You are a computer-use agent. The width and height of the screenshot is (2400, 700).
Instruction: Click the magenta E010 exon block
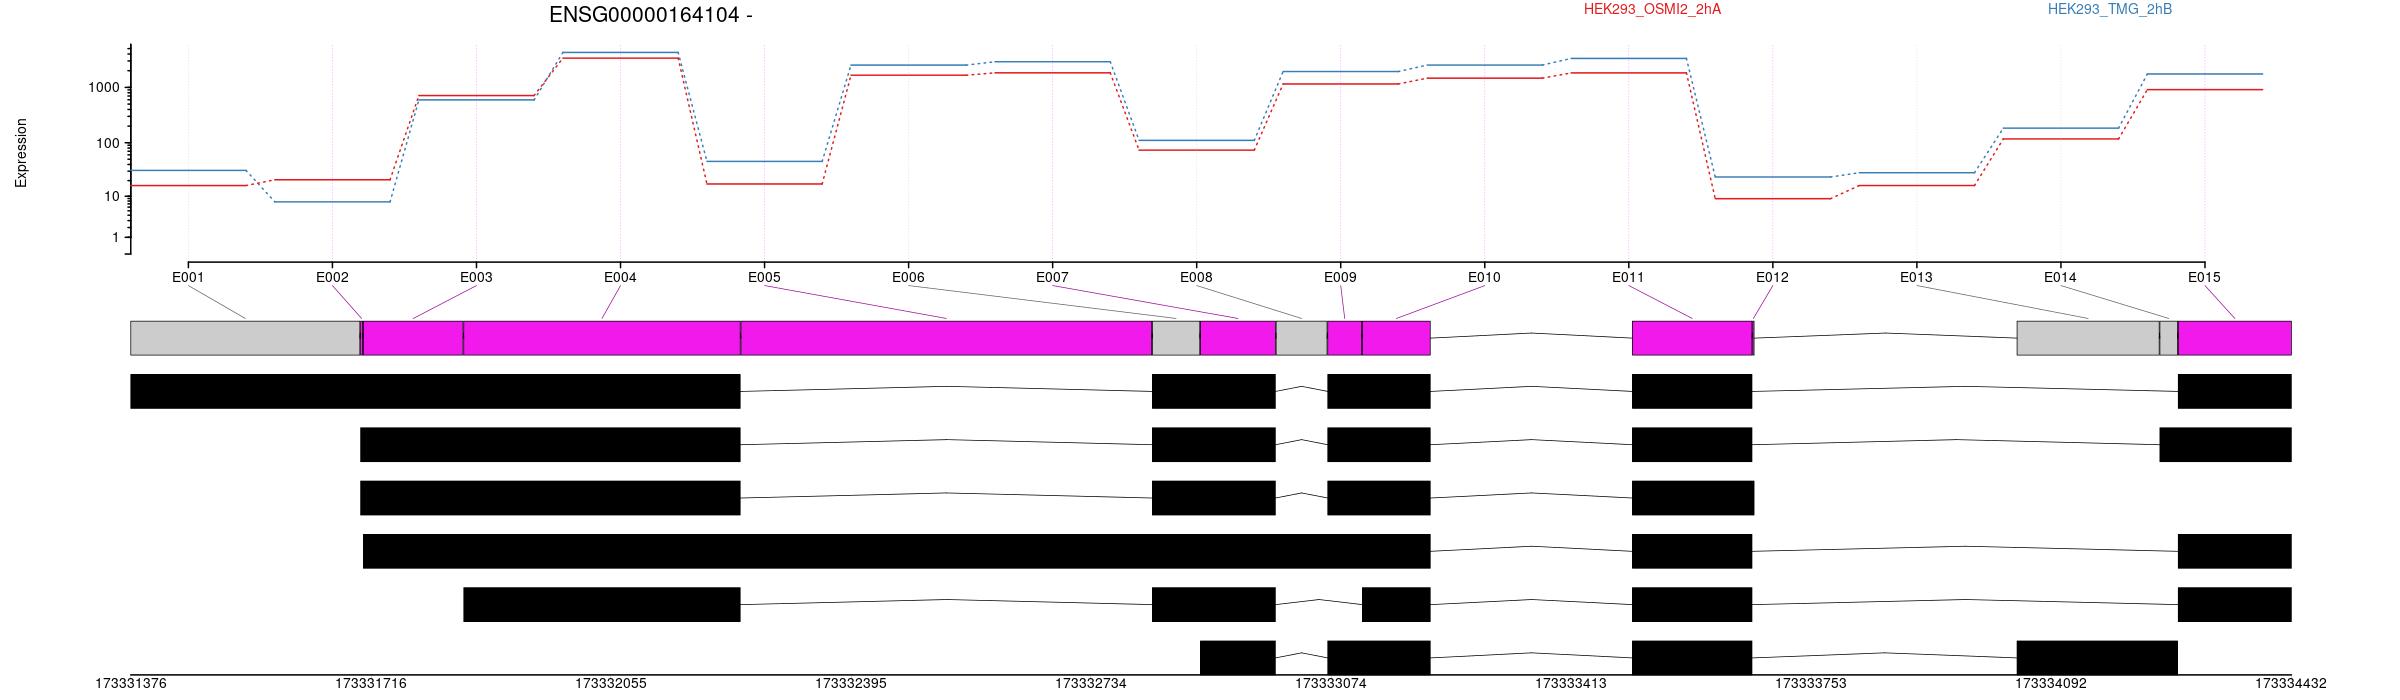(x=1396, y=338)
